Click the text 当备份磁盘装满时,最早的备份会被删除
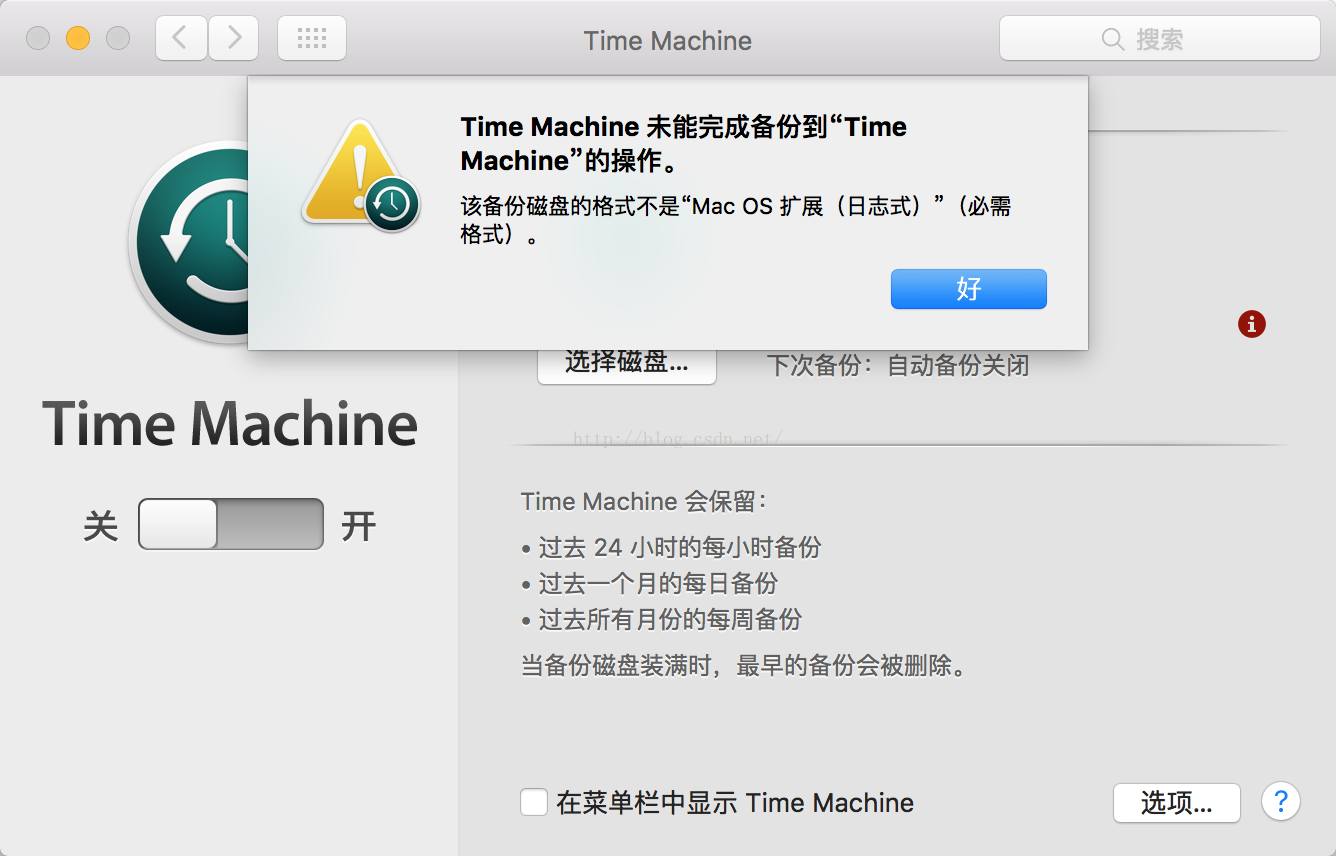Screen dimensions: 1336x856 coord(746,665)
